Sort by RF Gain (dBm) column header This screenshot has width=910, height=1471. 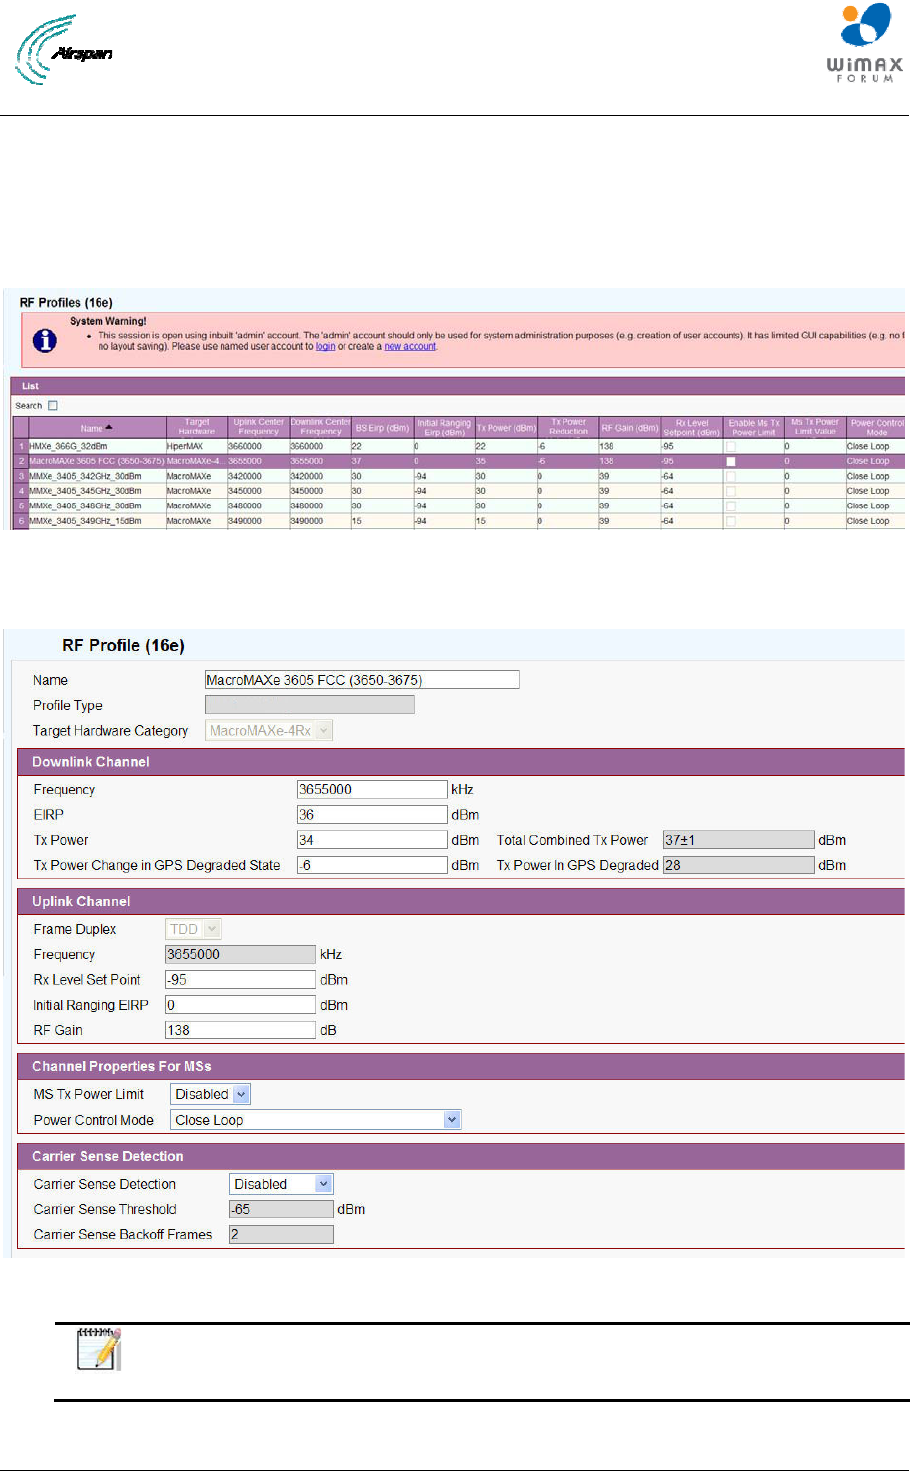(x=630, y=427)
